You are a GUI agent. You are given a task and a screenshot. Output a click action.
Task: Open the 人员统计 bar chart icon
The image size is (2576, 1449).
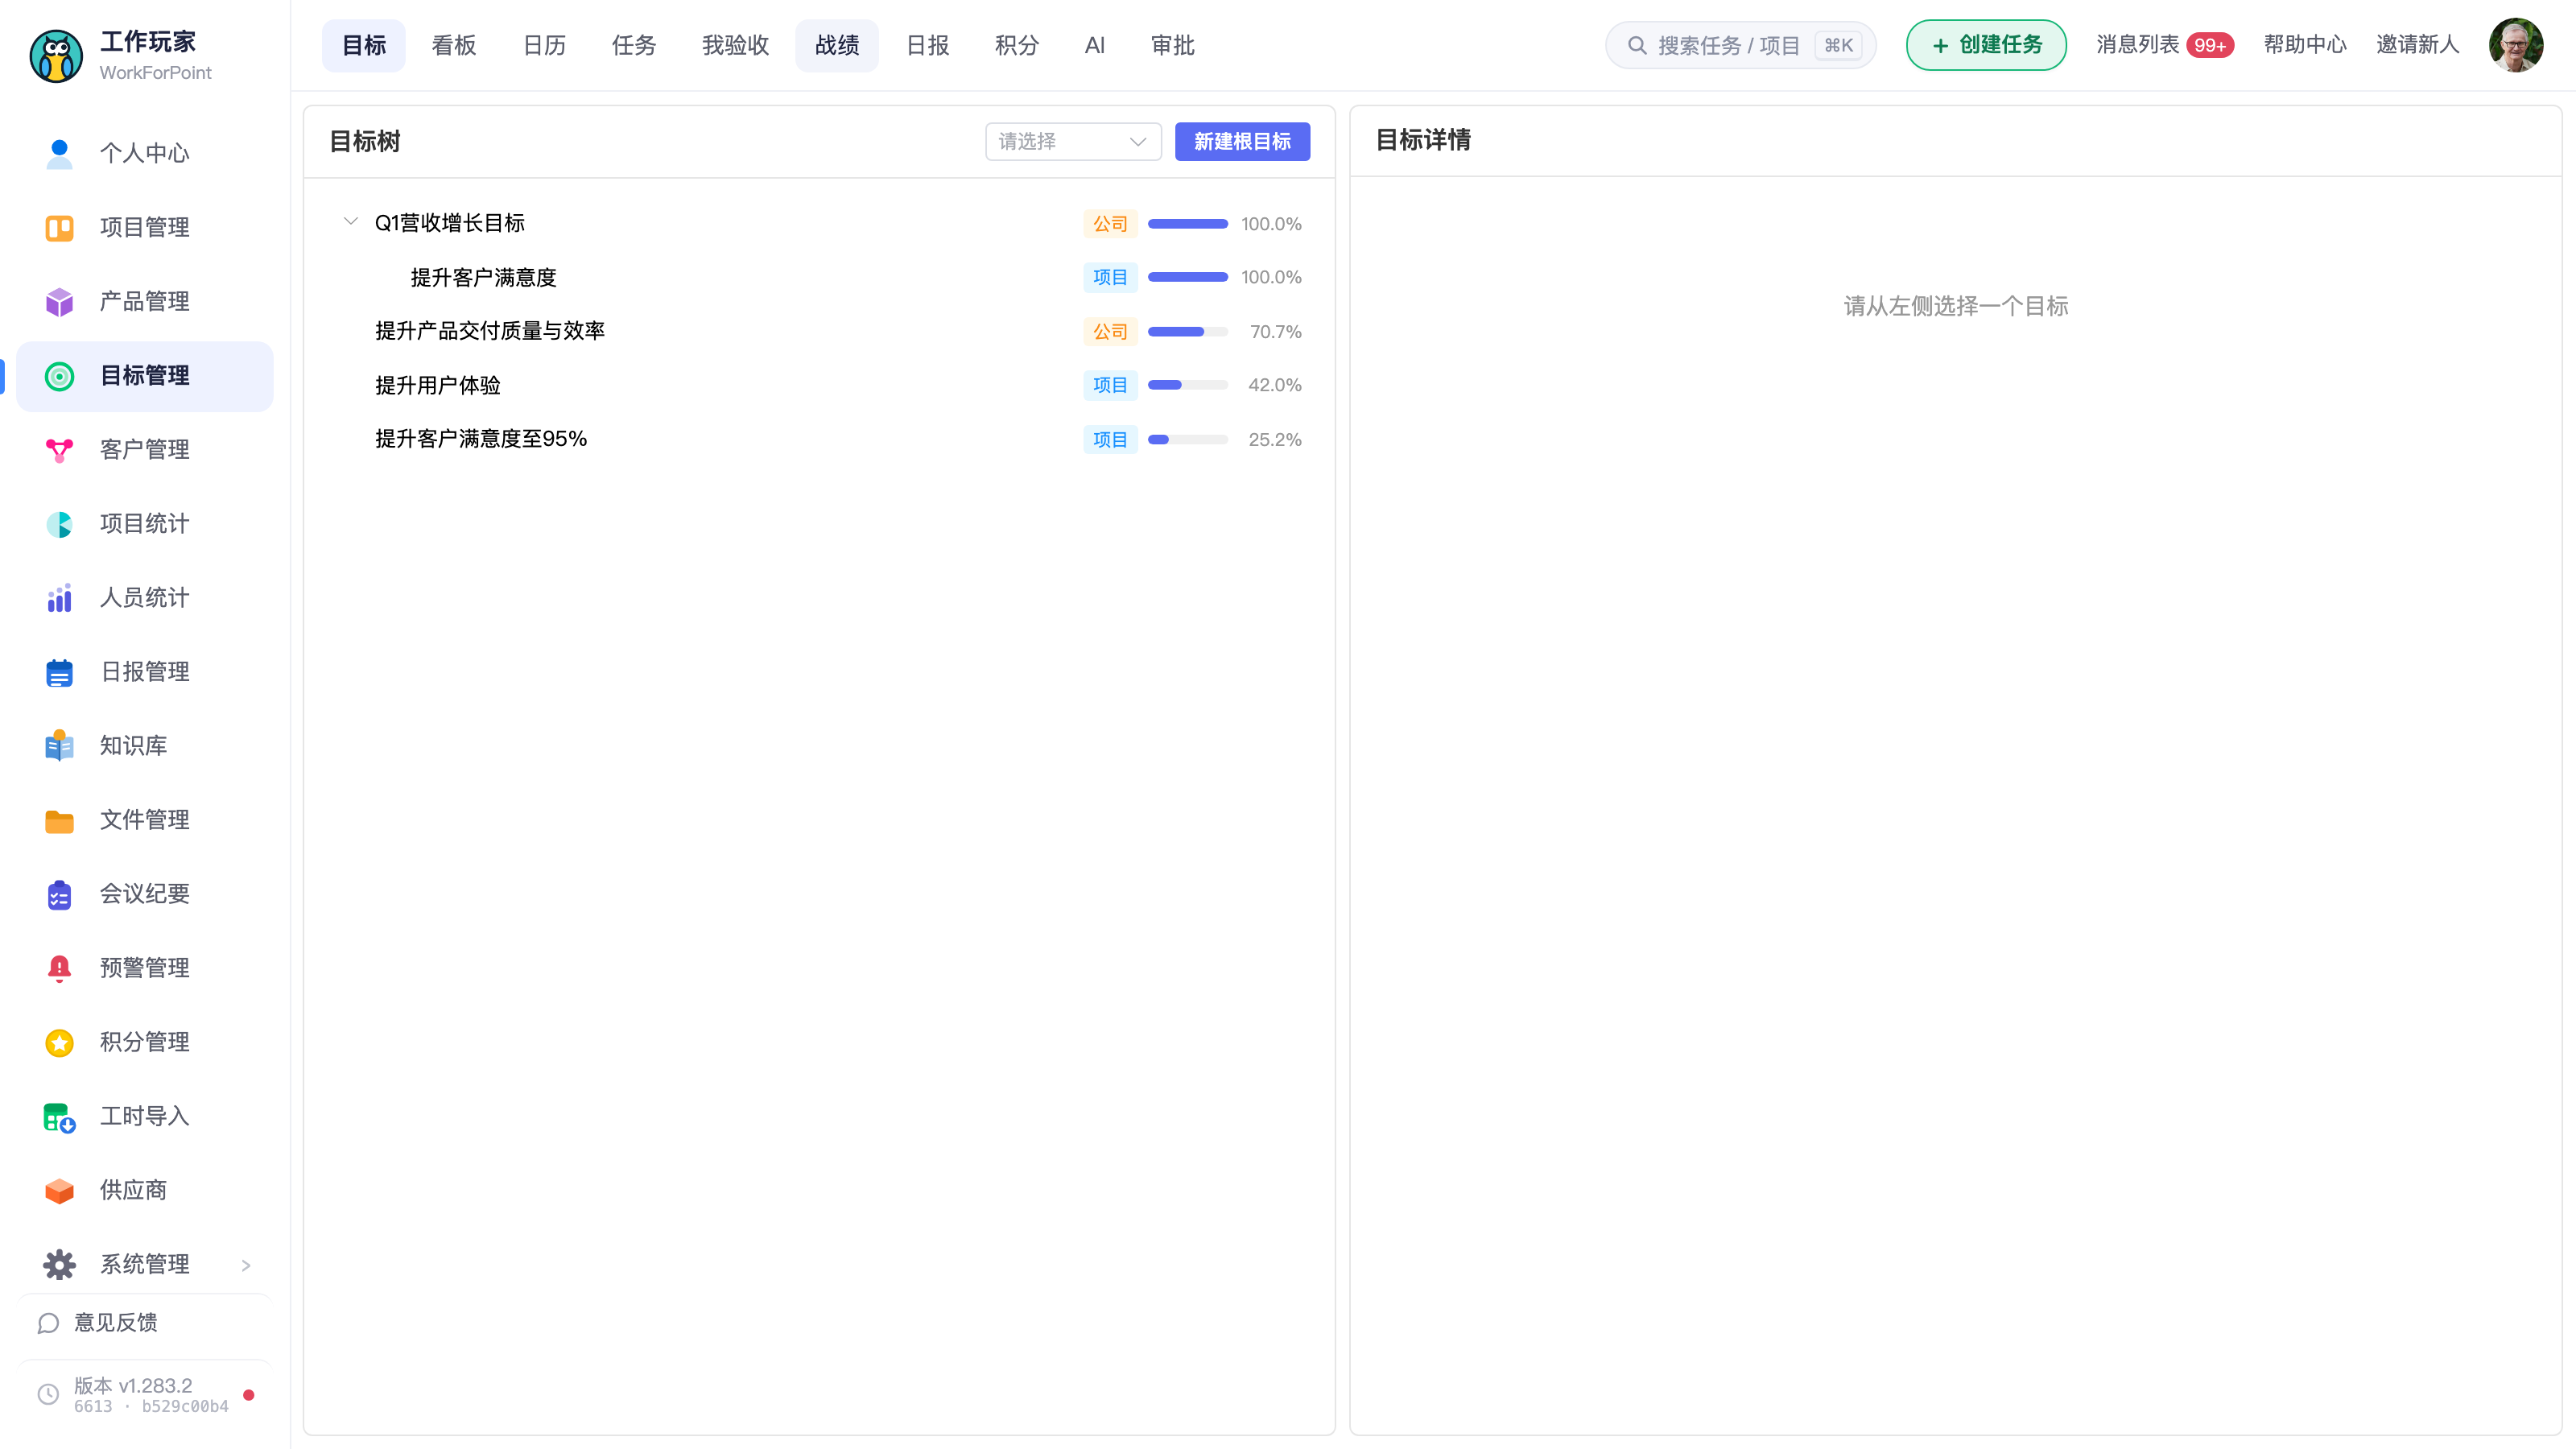click(59, 598)
